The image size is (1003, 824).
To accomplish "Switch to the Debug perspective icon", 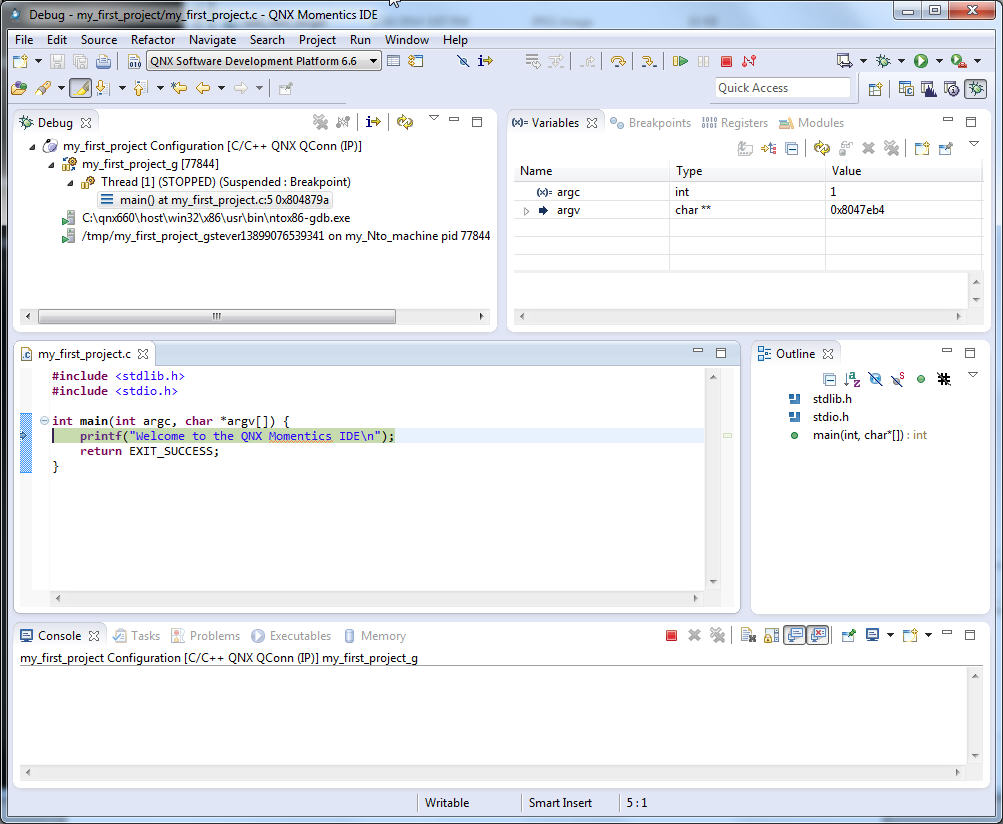I will tap(975, 89).
